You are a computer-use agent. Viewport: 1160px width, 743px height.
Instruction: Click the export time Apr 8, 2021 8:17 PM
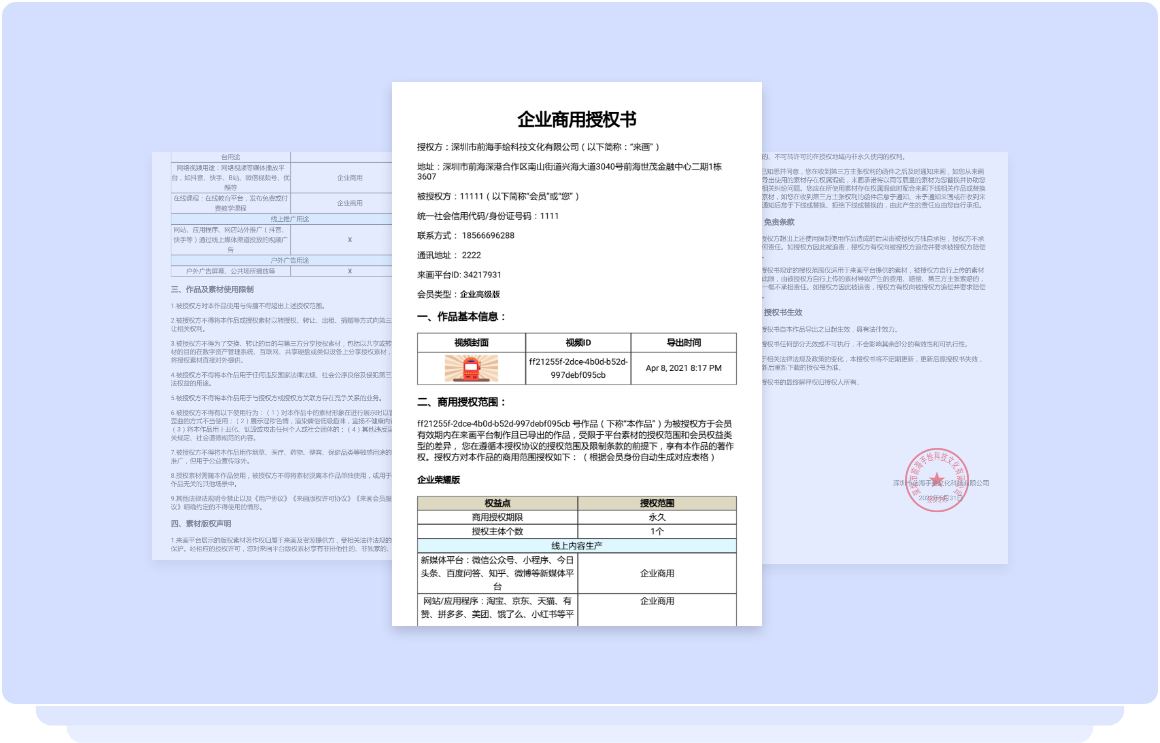coord(684,368)
